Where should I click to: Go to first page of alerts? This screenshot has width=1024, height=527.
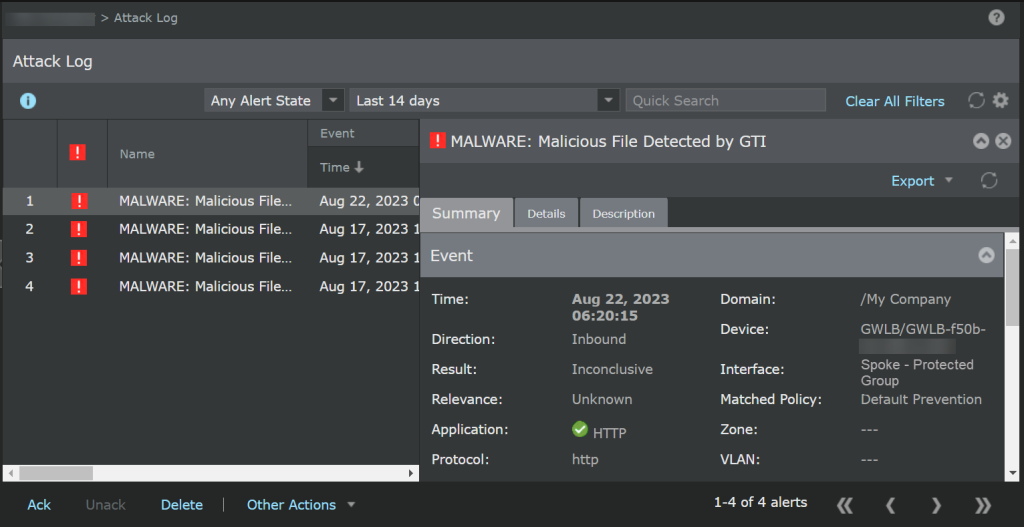(x=845, y=505)
